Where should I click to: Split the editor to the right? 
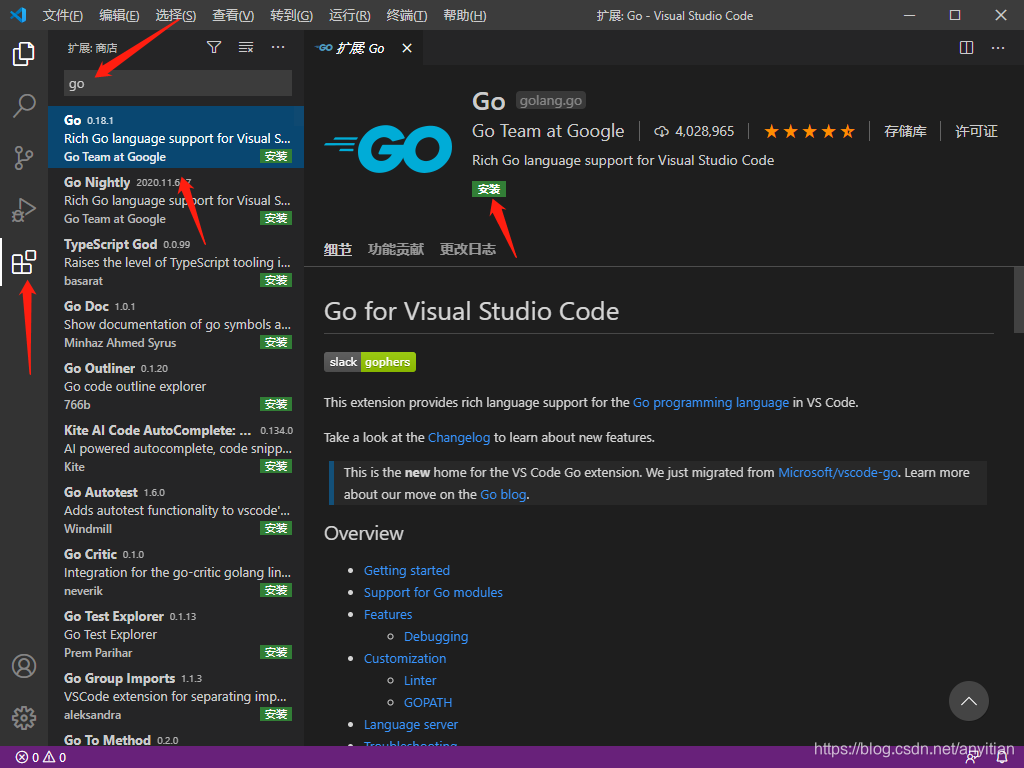click(x=967, y=48)
